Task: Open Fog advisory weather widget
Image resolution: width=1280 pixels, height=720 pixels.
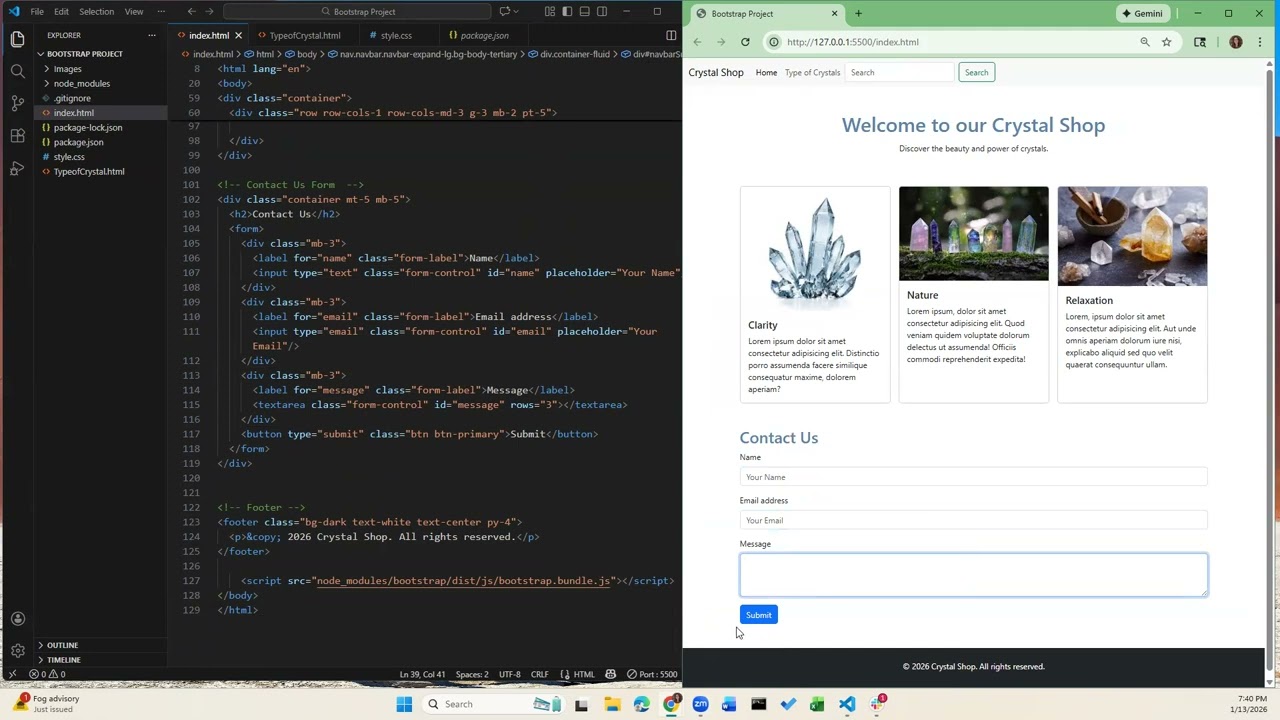Action: click(x=48, y=704)
